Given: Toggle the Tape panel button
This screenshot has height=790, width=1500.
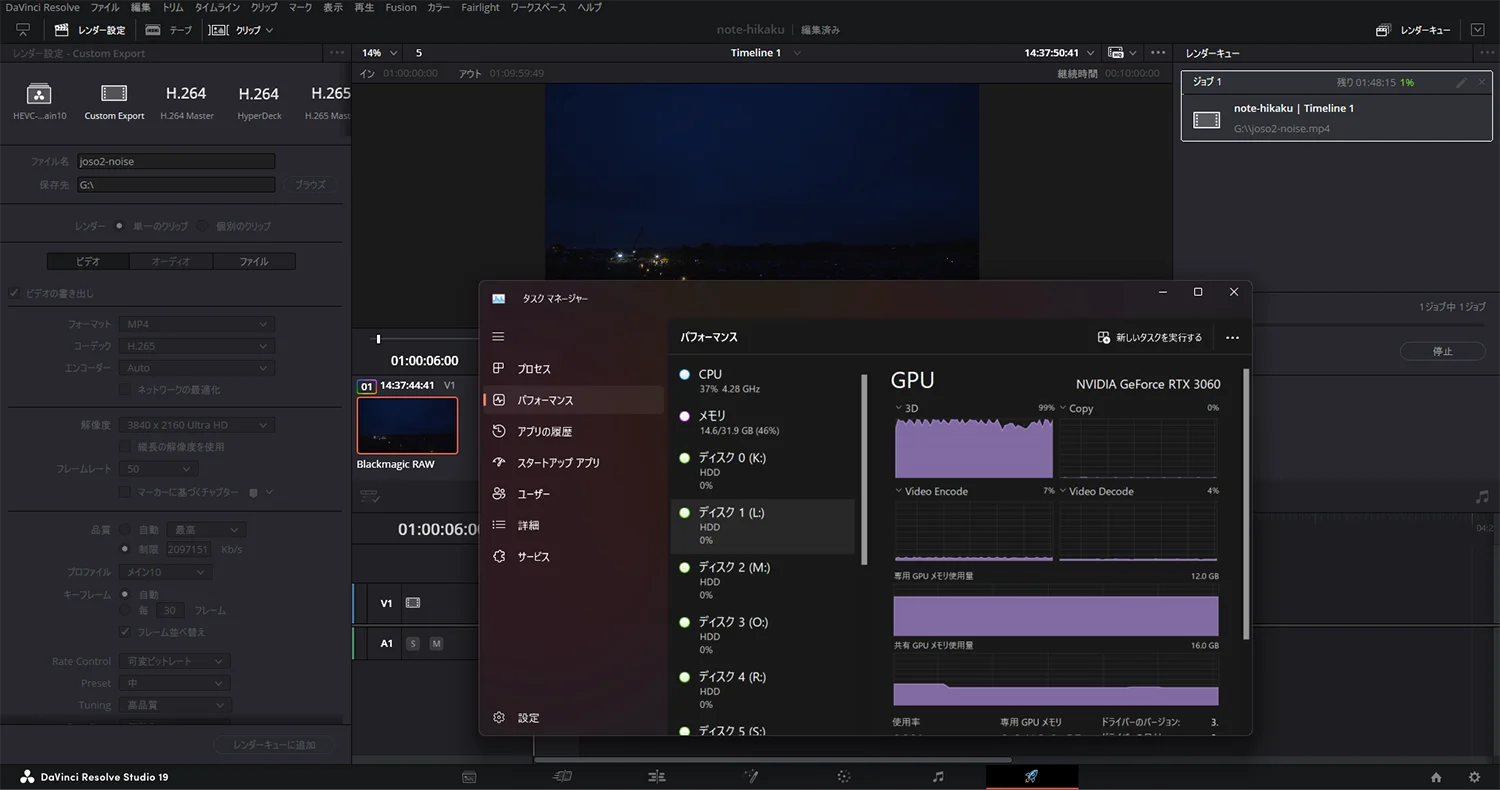Looking at the screenshot, I should (x=168, y=30).
